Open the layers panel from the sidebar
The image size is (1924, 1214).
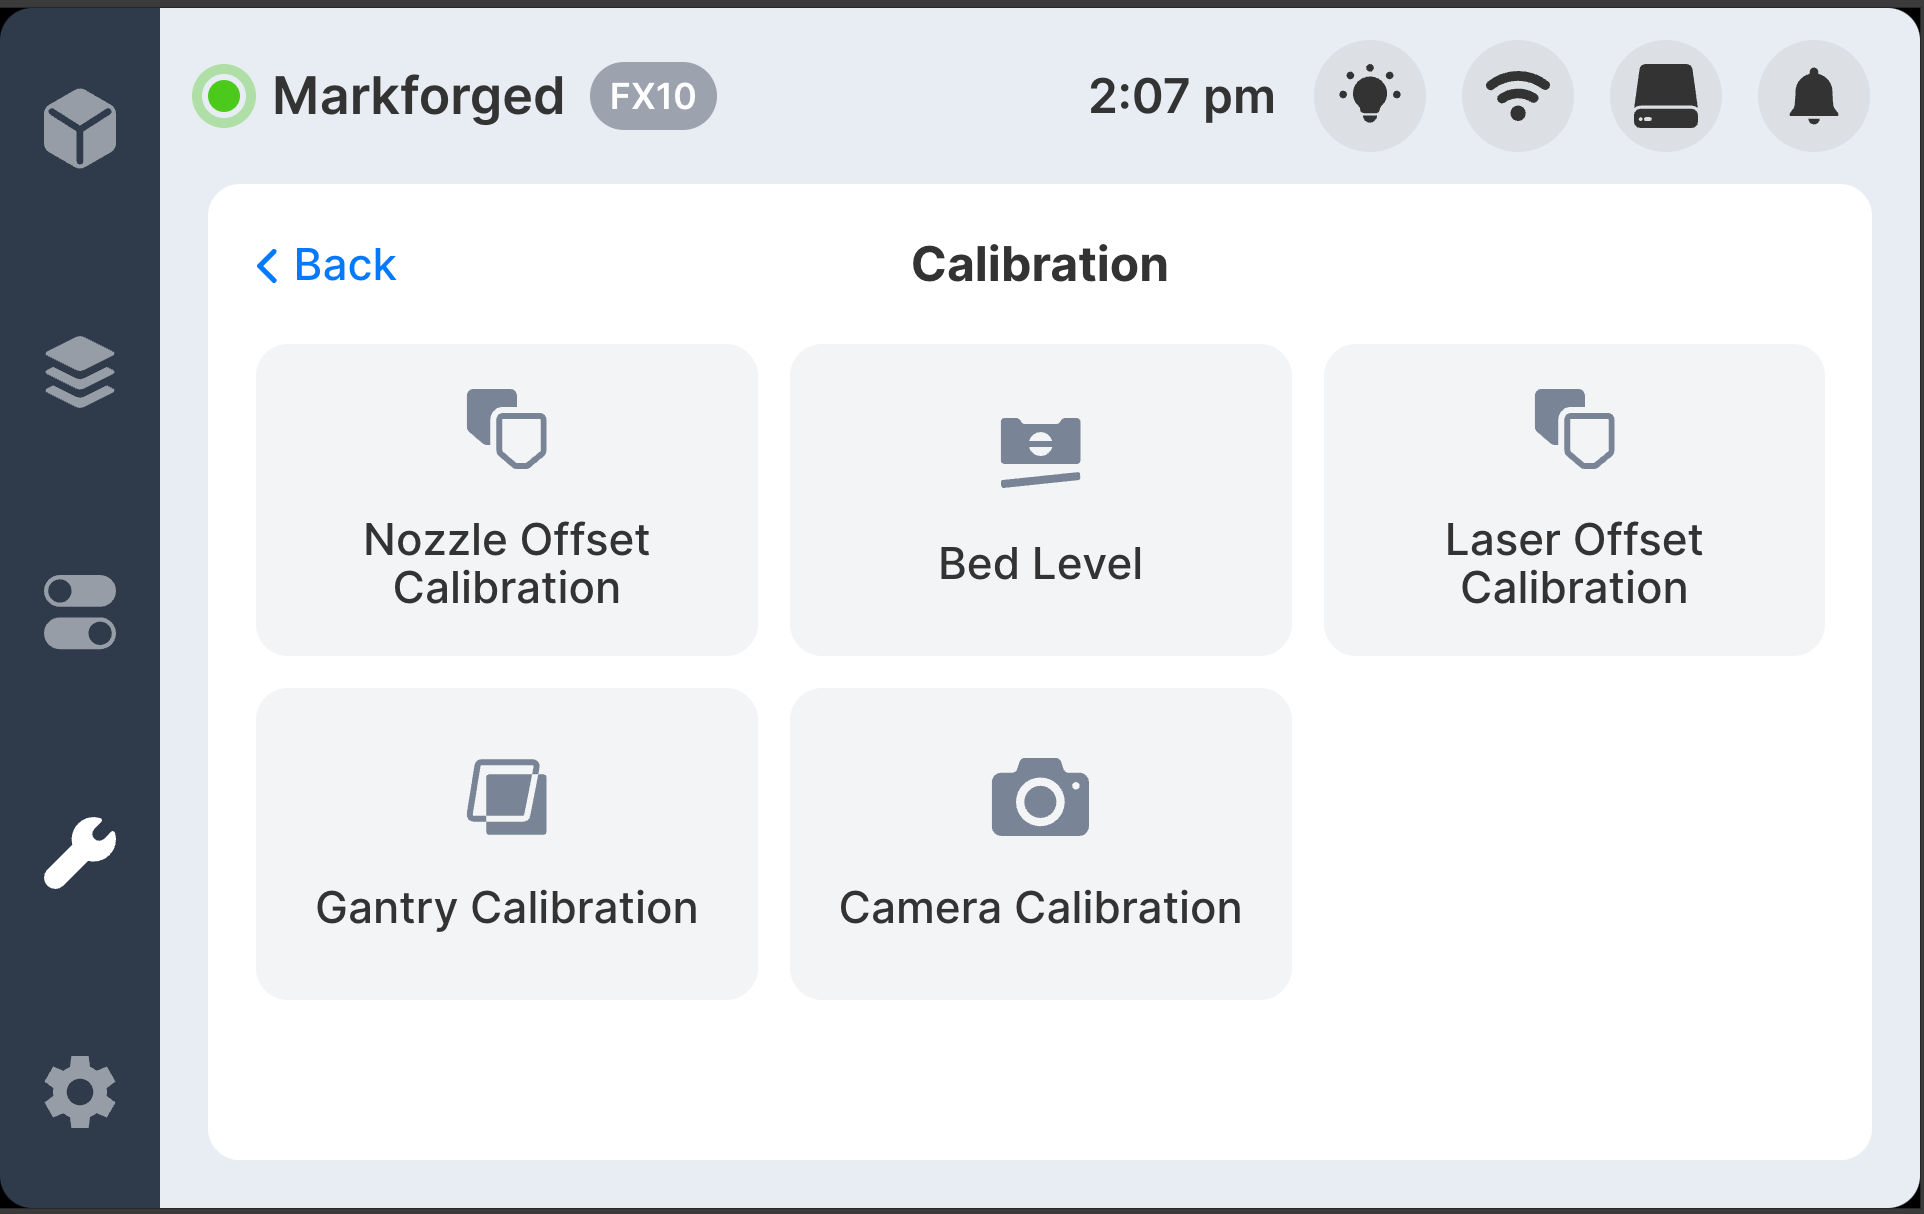[x=79, y=370]
